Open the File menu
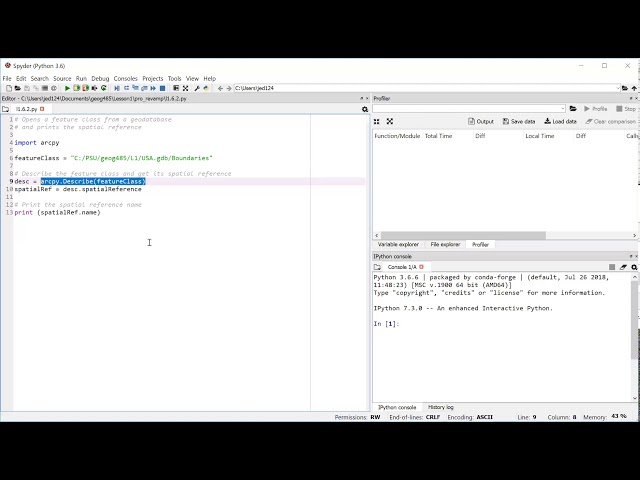 (x=7, y=78)
